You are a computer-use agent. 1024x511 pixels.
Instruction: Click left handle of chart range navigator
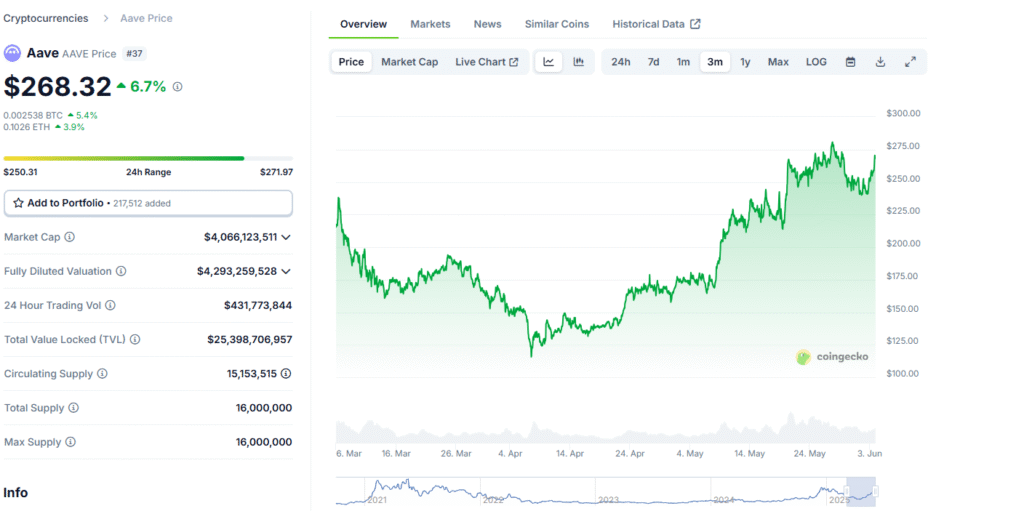click(x=848, y=491)
